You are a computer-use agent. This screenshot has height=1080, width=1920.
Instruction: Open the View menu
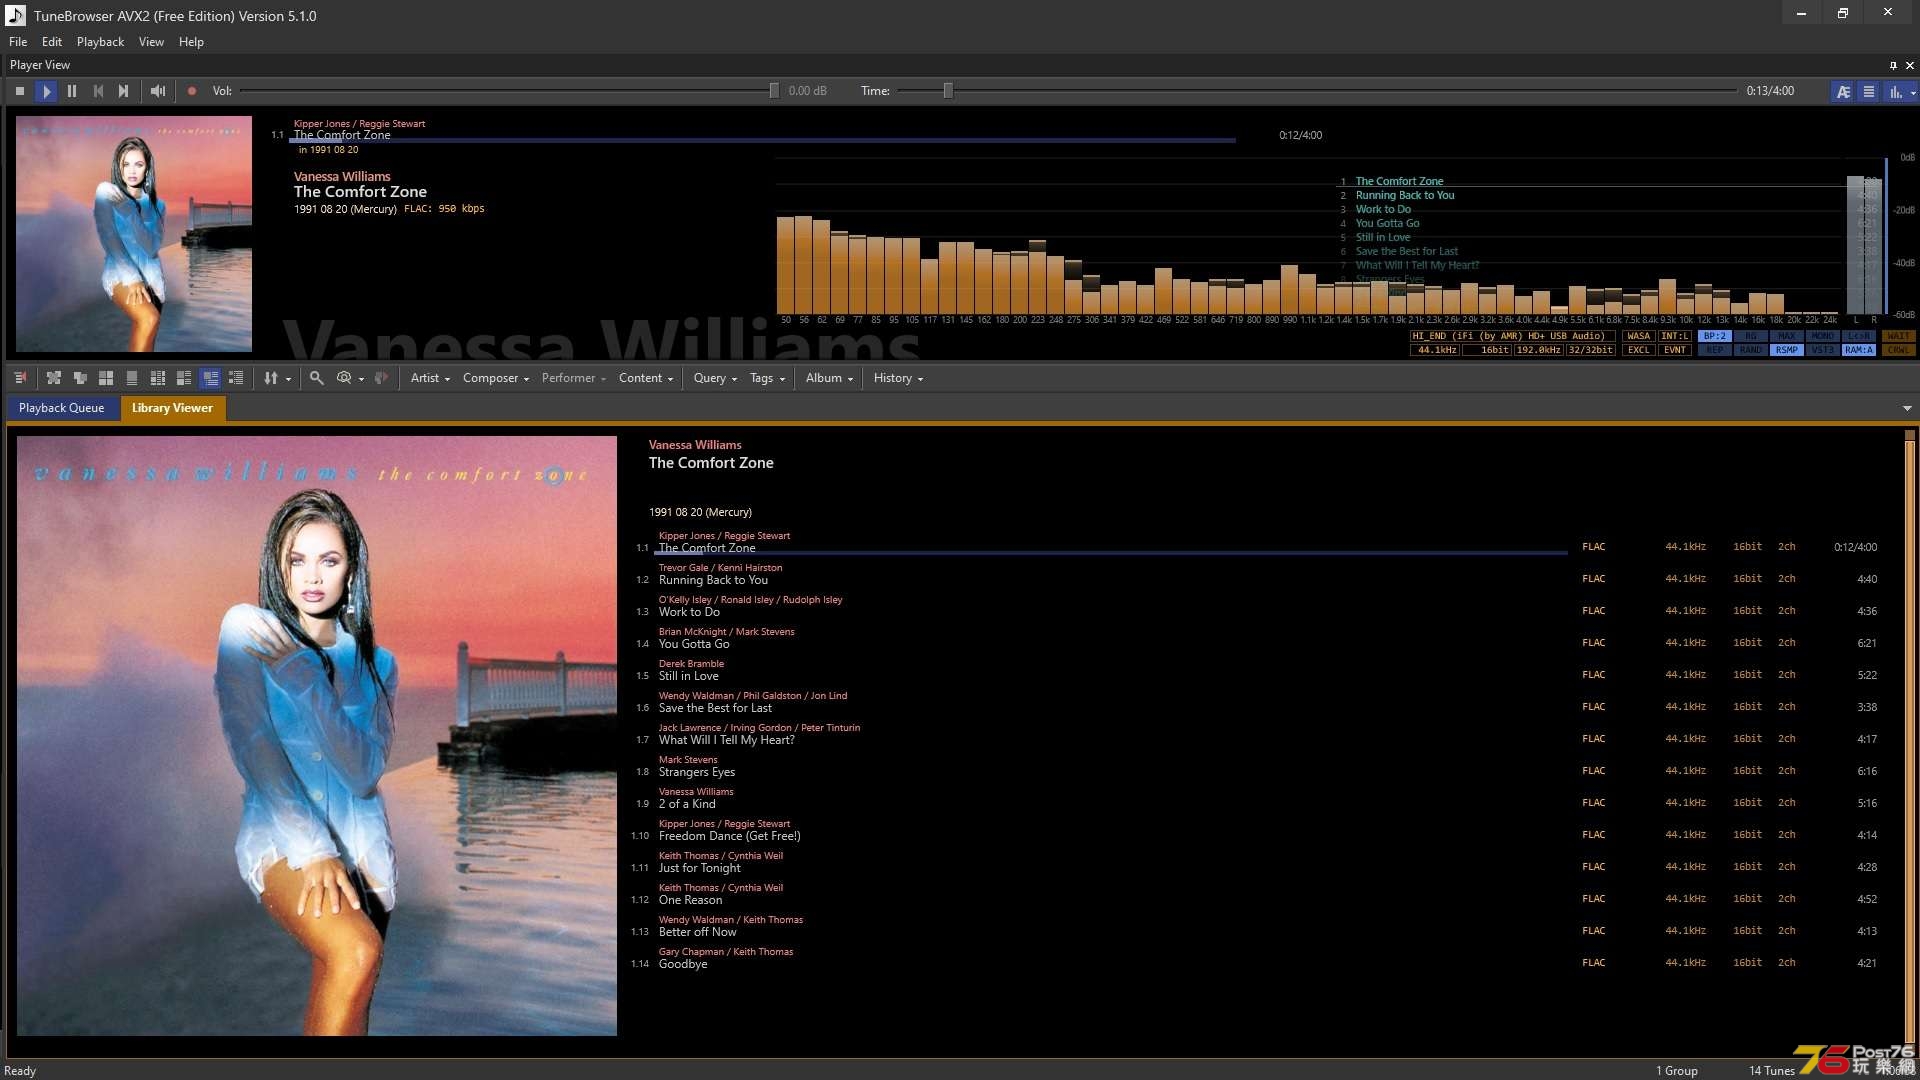pos(151,42)
